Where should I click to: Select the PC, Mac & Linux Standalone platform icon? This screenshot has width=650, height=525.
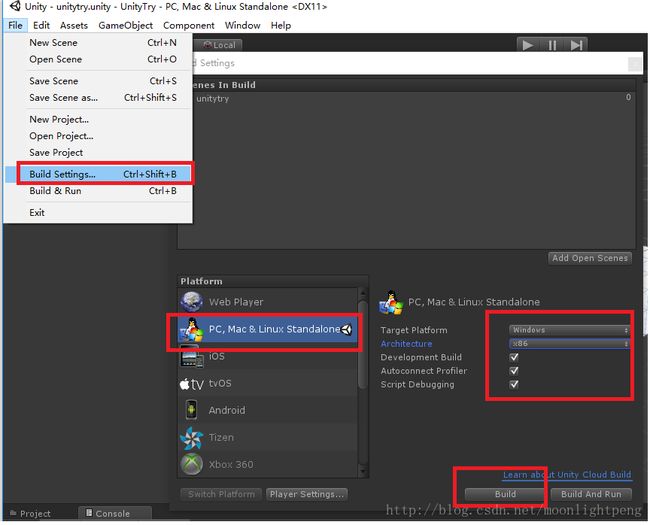(x=191, y=330)
